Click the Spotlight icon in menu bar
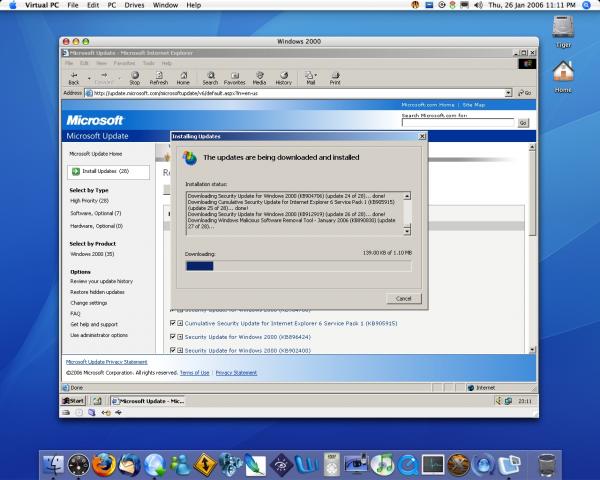This screenshot has width=600, height=480. tap(586, 5)
